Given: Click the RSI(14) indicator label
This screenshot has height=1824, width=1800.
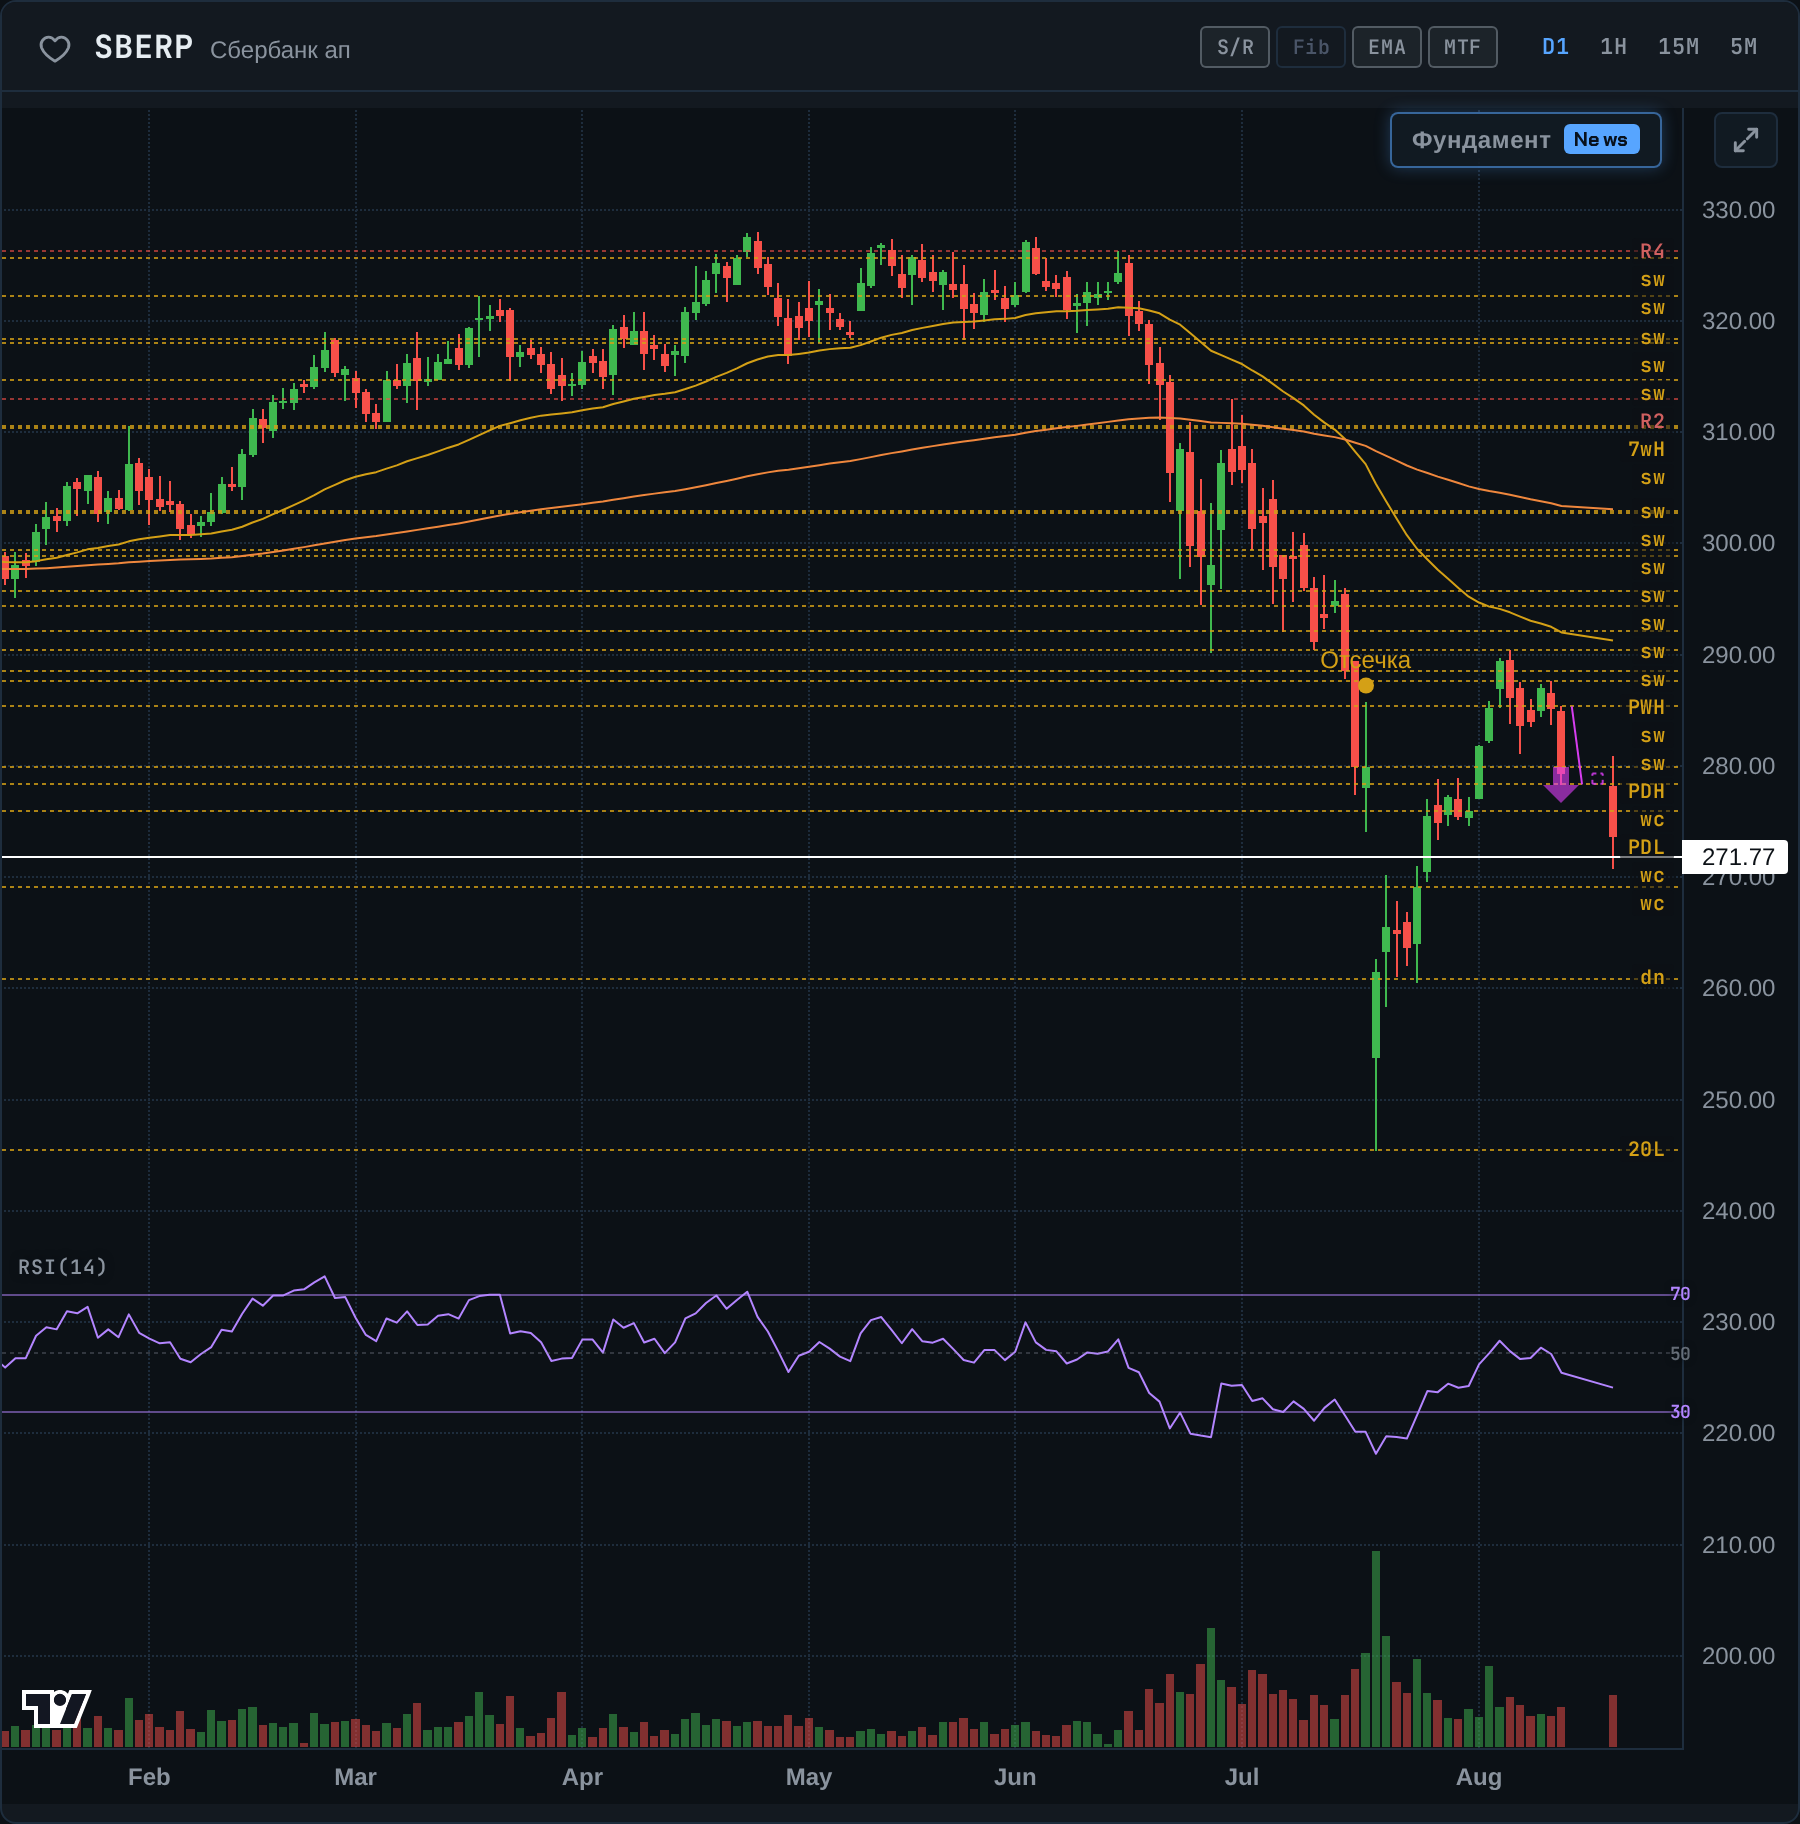Looking at the screenshot, I should click(x=62, y=1267).
